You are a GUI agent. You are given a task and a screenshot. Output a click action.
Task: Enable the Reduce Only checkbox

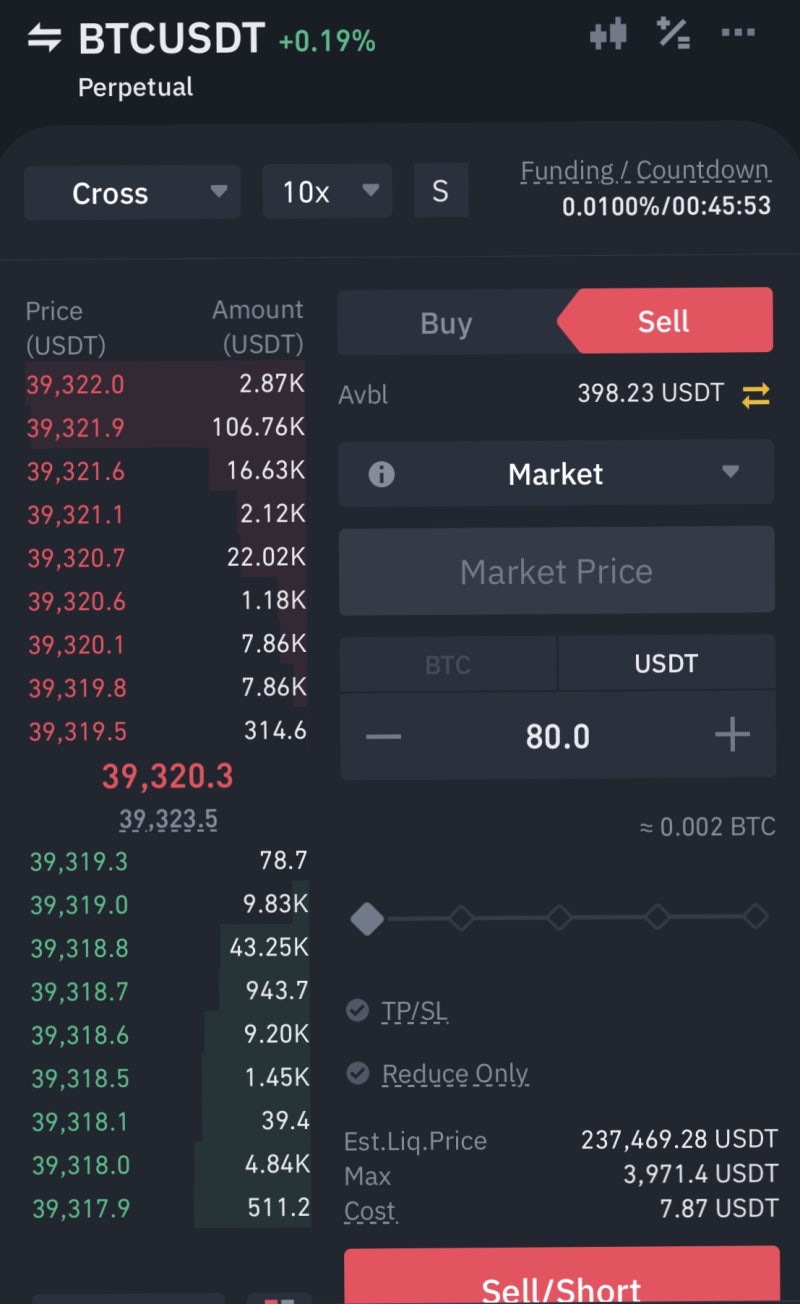click(357, 1074)
